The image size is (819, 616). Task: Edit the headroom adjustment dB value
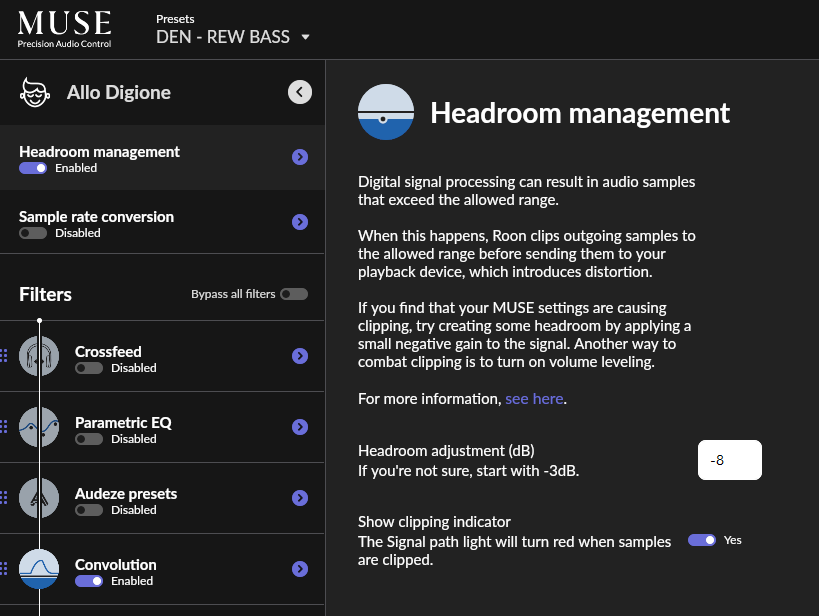click(729, 459)
